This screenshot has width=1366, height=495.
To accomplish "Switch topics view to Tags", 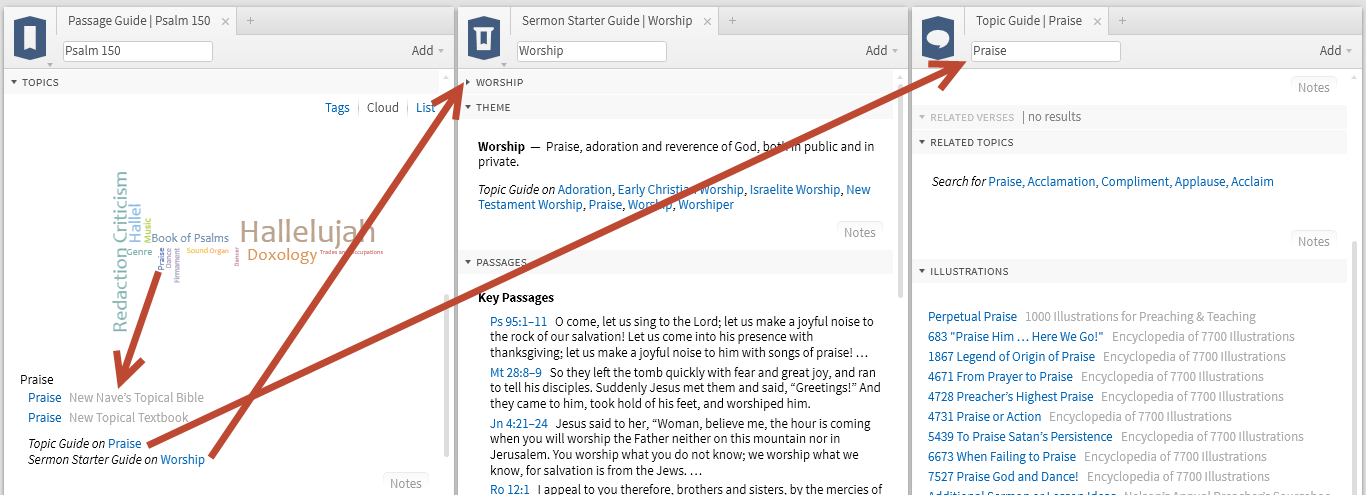I will click(337, 108).
